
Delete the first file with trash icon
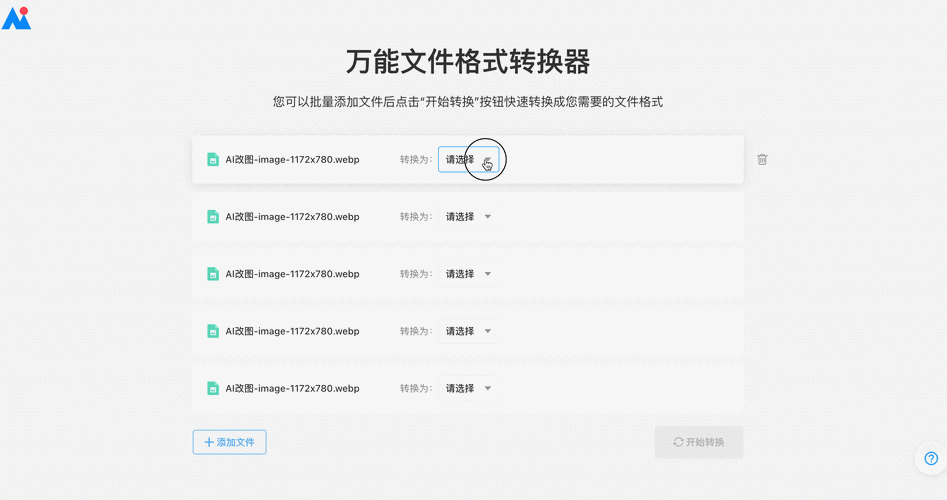762,159
